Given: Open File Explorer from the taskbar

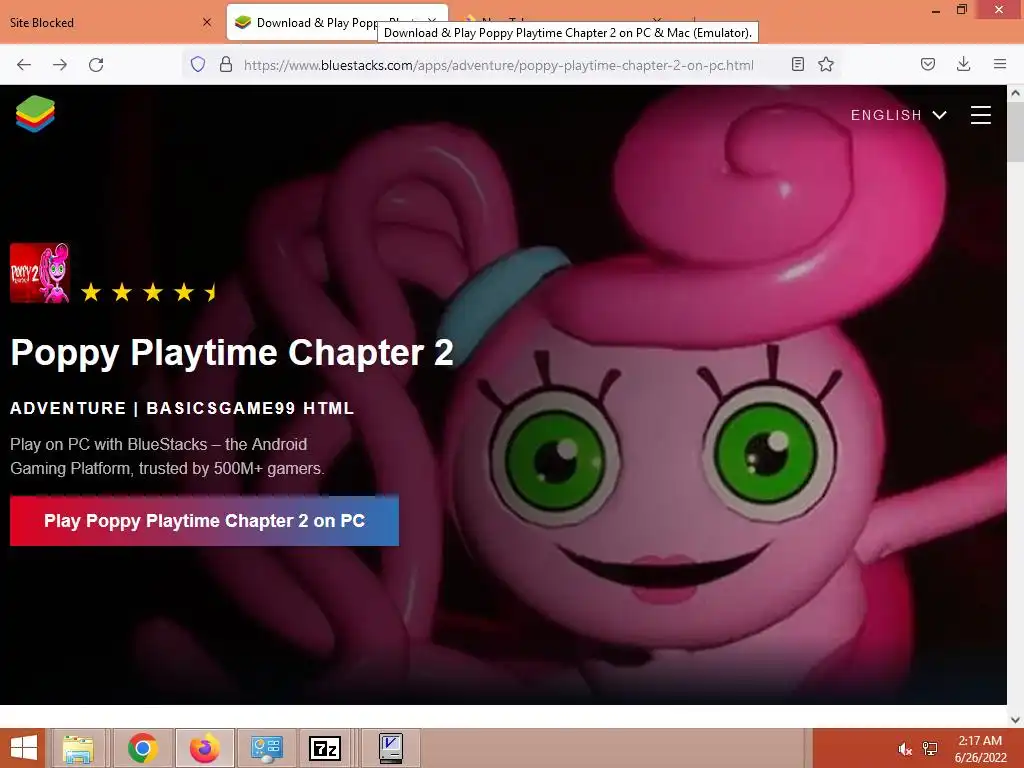Looking at the screenshot, I should click(78, 748).
